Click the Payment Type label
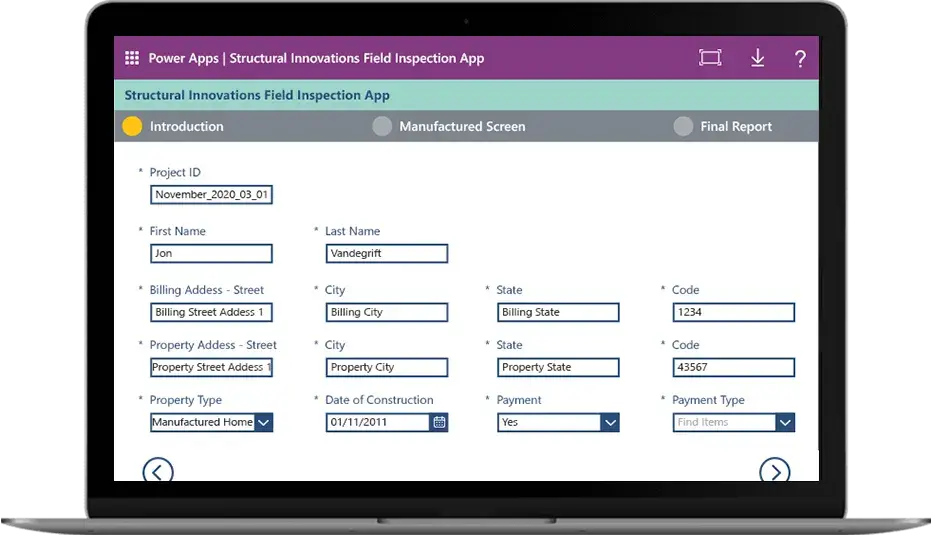Screen dimensions: 931x535 pyautogui.click(x=708, y=400)
